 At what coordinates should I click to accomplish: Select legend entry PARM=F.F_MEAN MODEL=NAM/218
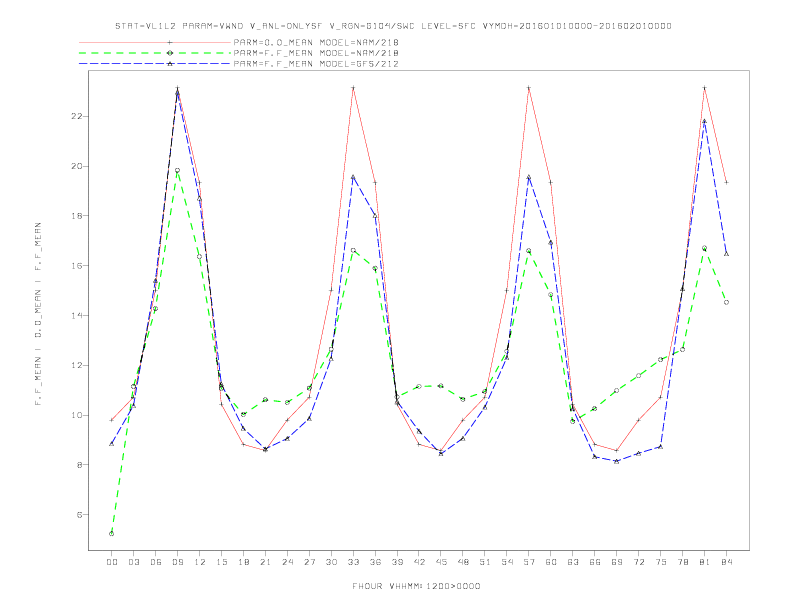316,53
